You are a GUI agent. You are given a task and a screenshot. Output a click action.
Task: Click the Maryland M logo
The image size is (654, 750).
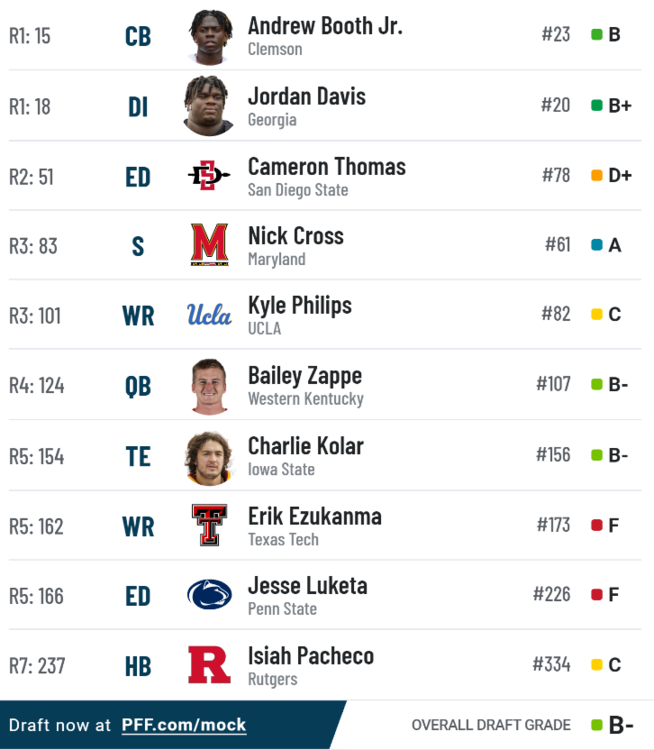pos(209,245)
